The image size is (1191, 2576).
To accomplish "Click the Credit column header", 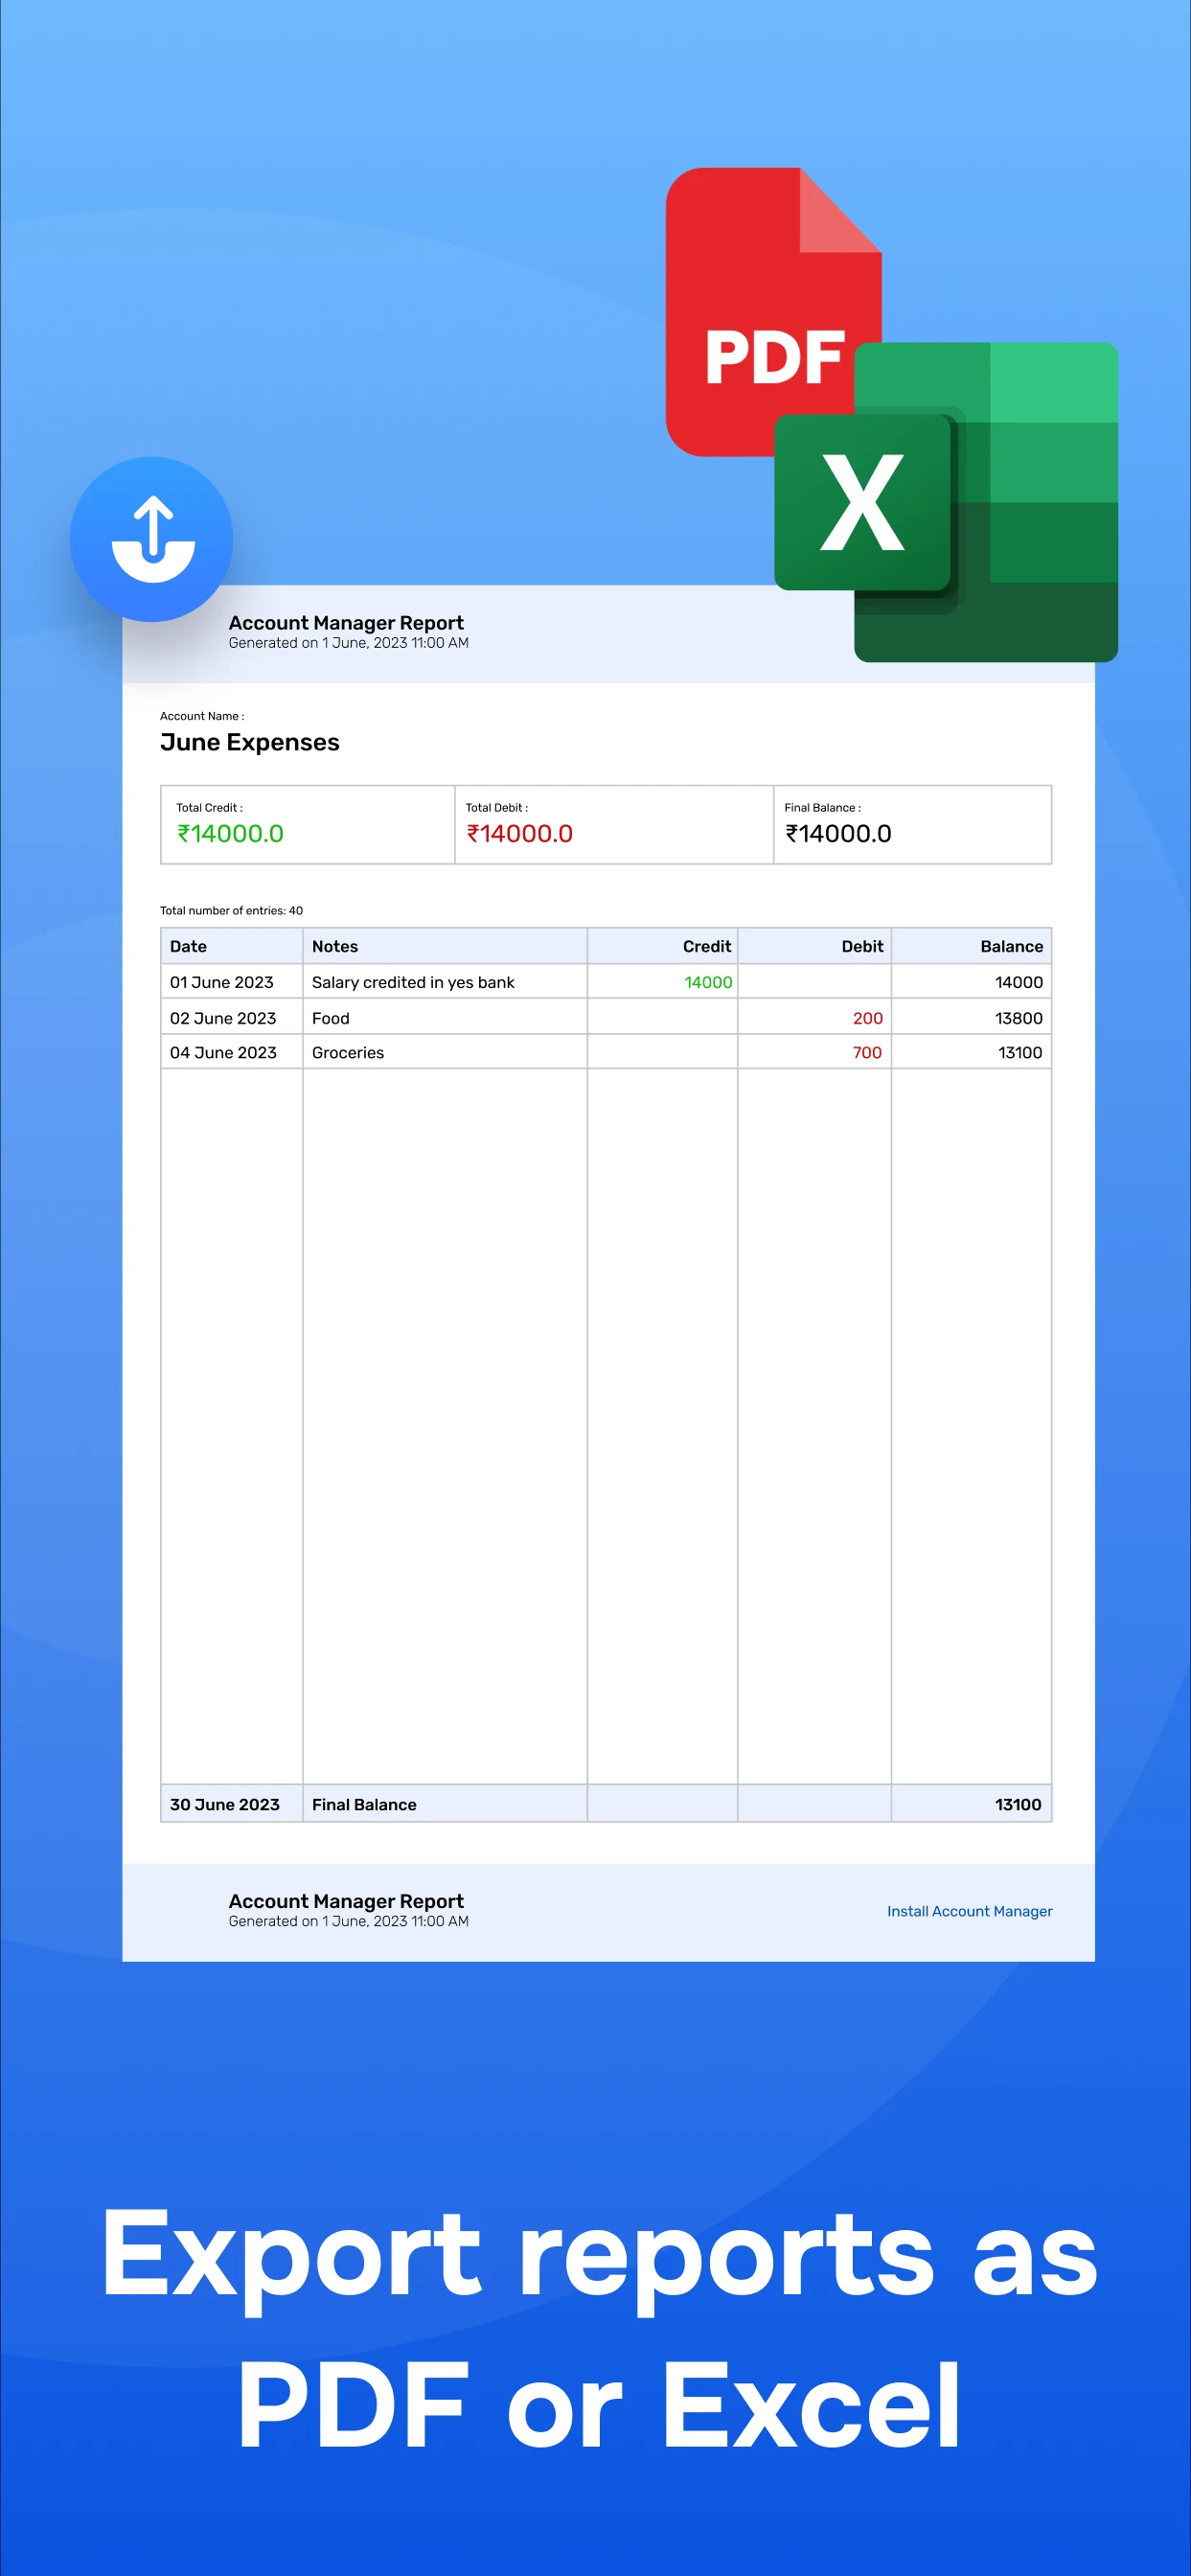I will pos(707,946).
